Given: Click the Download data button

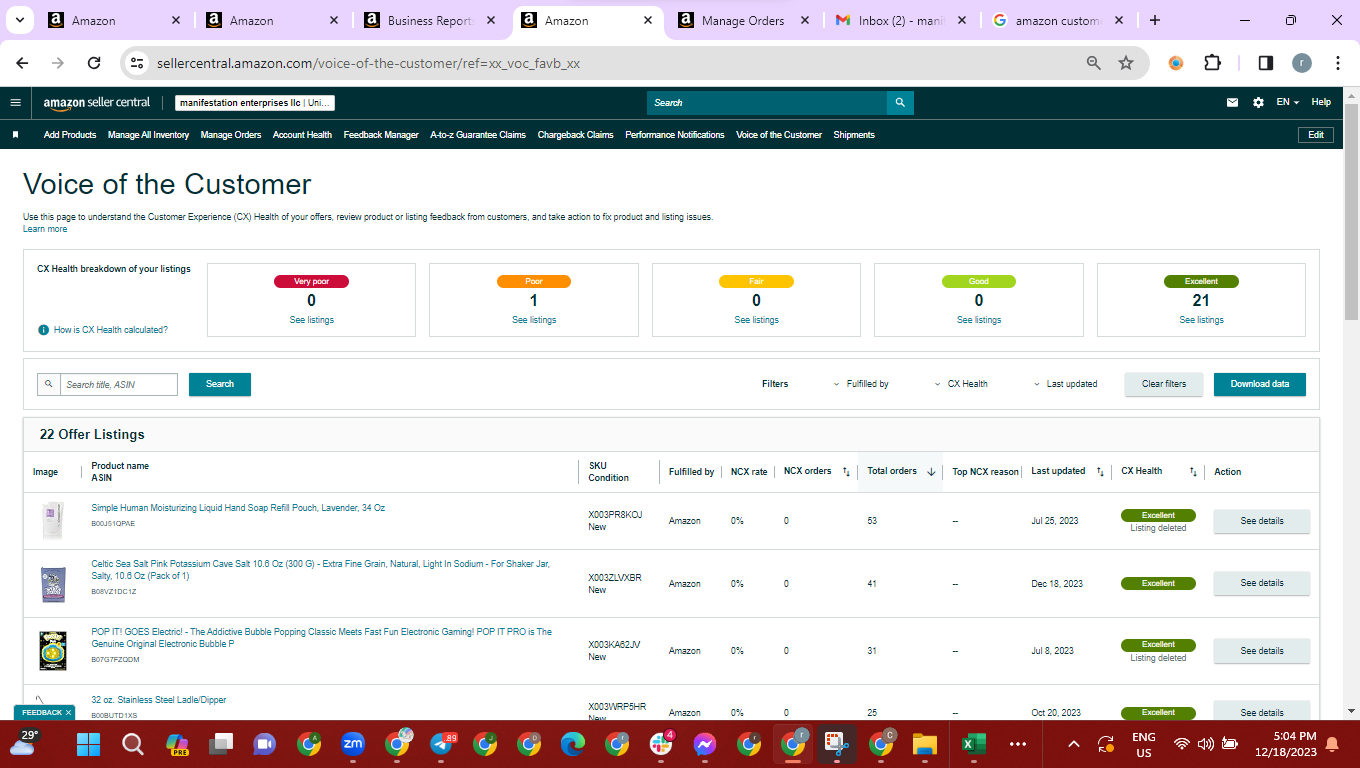Looking at the screenshot, I should tap(1260, 384).
